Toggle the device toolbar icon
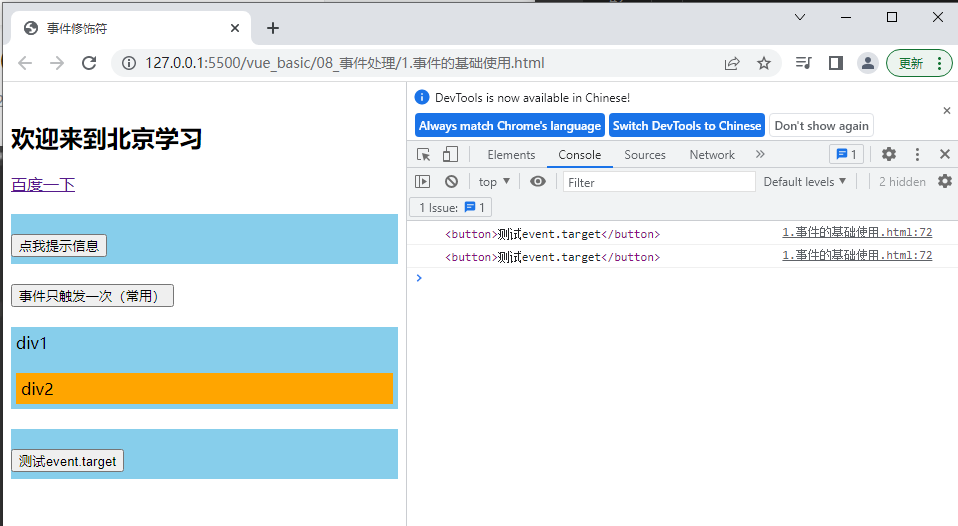This screenshot has width=958, height=526. [x=450, y=155]
